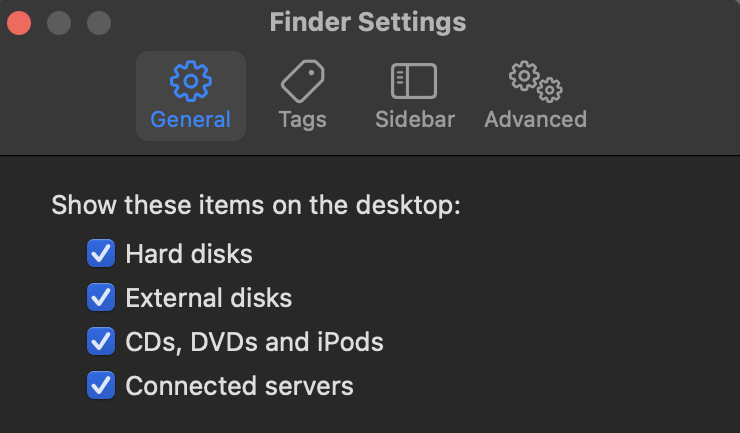Click the Hard disks label text

189,254
